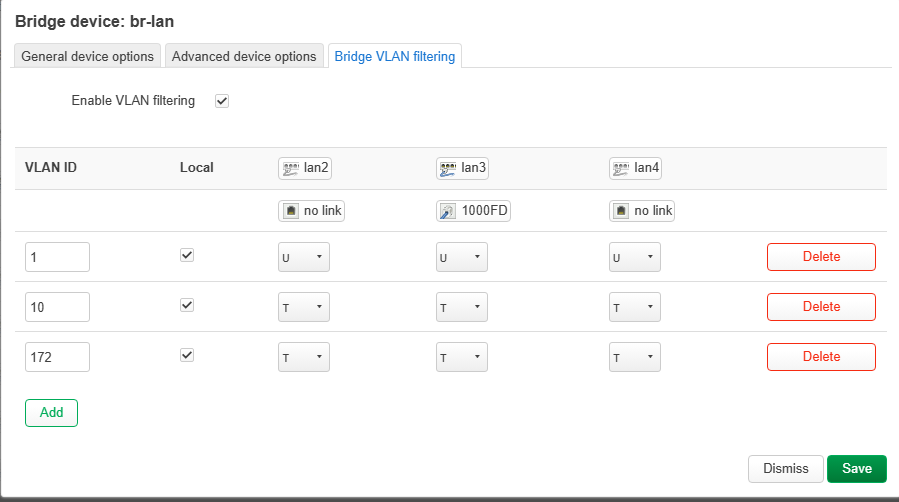This screenshot has height=502, width=899.
Task: Click the Local column header
Action: coord(197,167)
